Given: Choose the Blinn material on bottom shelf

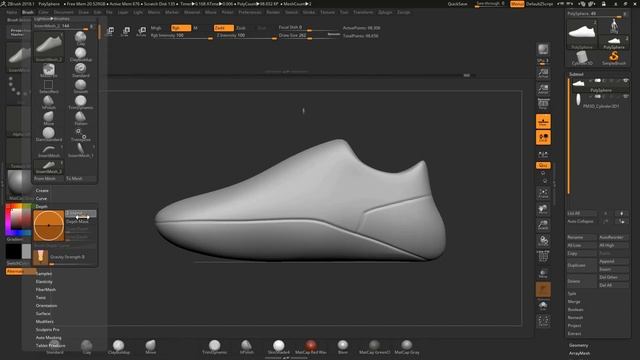Looking at the screenshot, I should point(343,347).
